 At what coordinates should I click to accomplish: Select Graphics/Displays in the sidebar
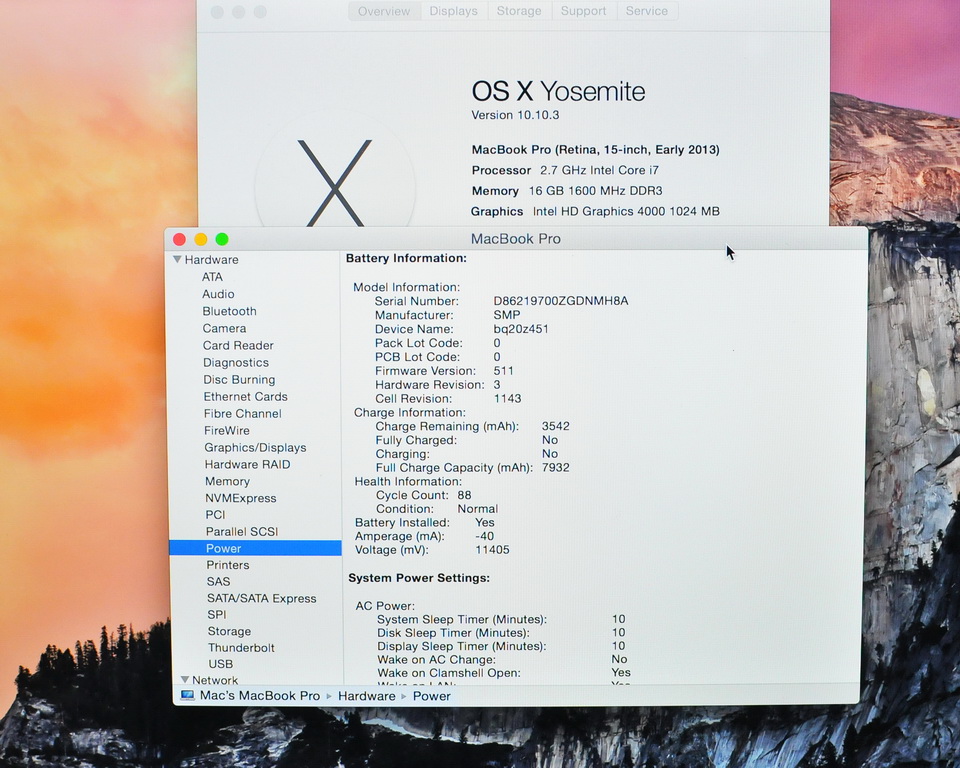click(255, 448)
